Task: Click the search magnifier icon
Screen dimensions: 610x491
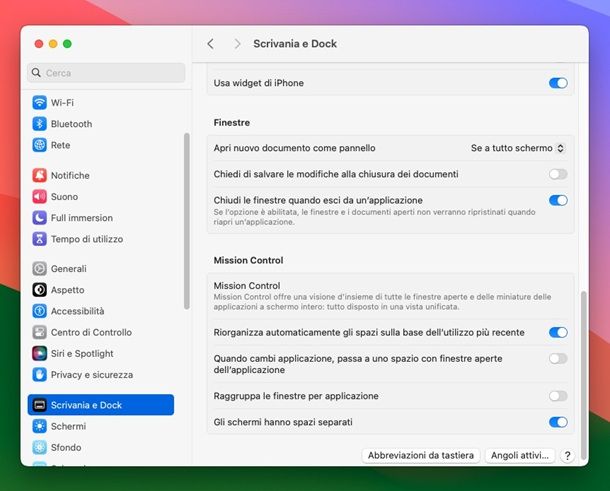Action: pyautogui.click(x=36, y=73)
